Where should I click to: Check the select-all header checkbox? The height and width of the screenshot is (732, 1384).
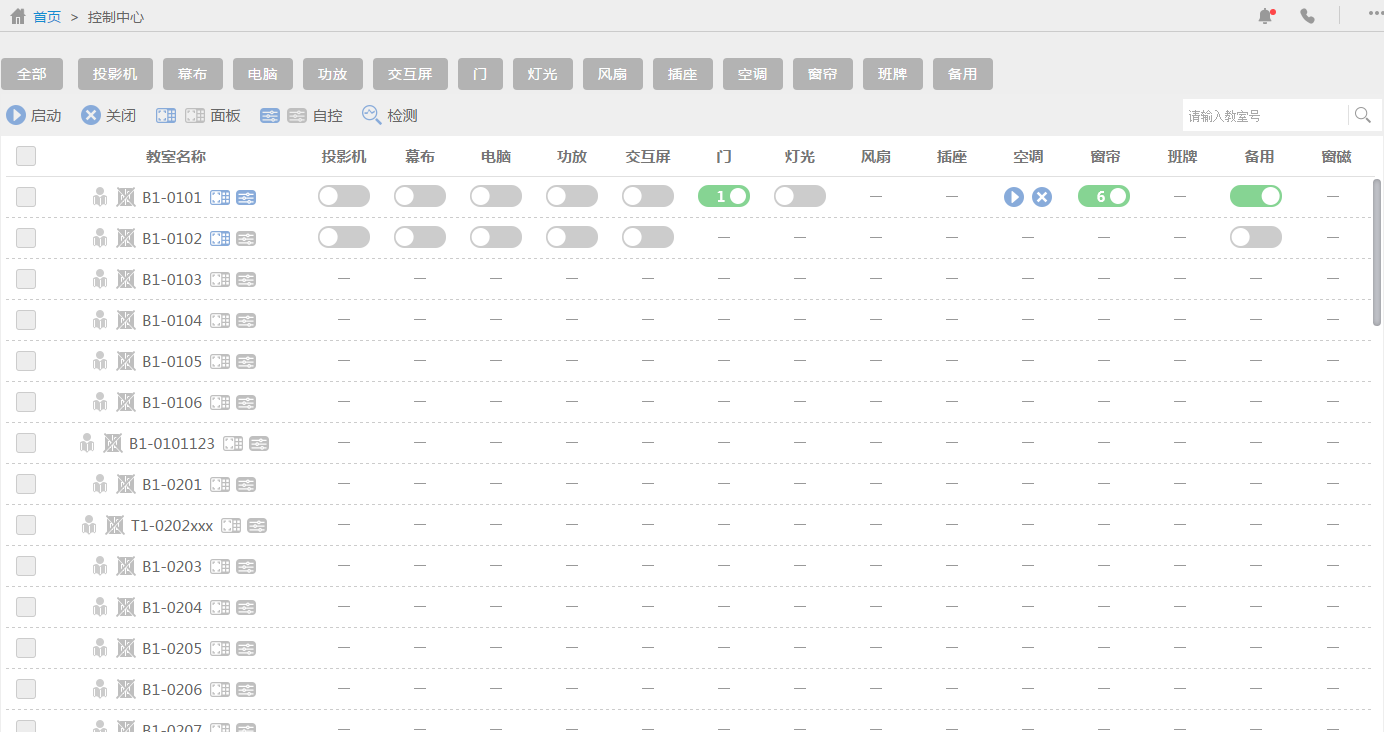26,156
